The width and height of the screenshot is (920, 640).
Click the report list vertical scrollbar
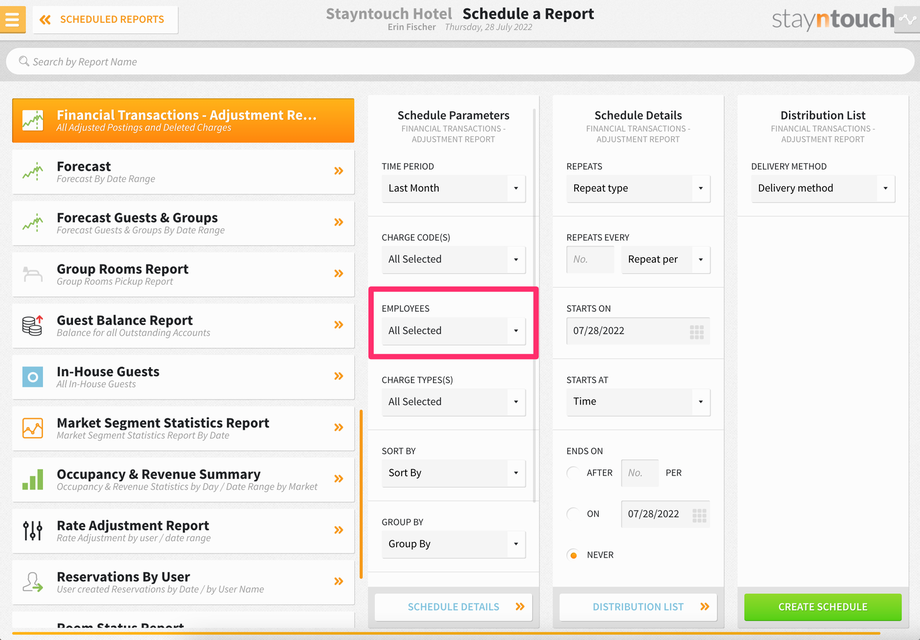[x=361, y=494]
